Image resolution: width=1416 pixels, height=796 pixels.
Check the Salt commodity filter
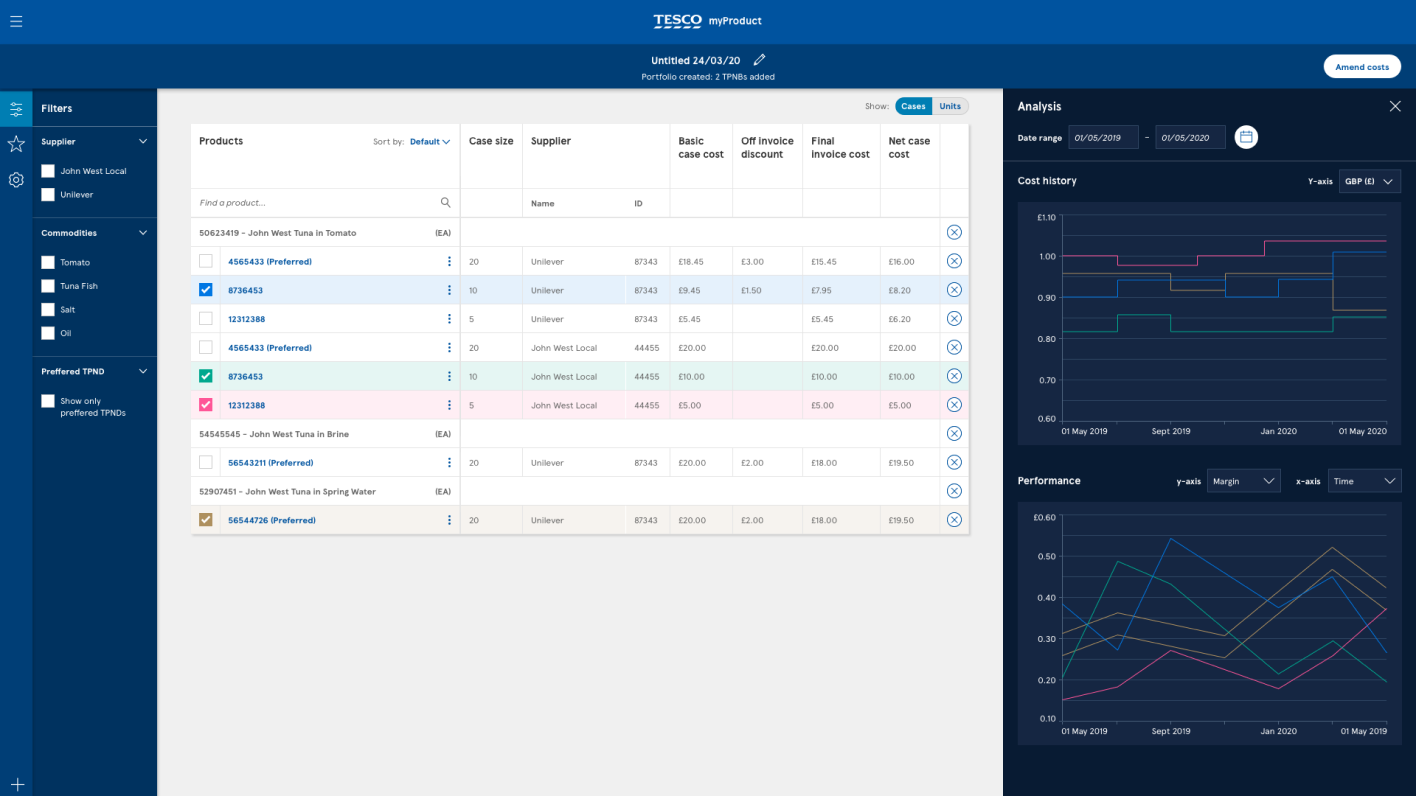pyautogui.click(x=48, y=310)
